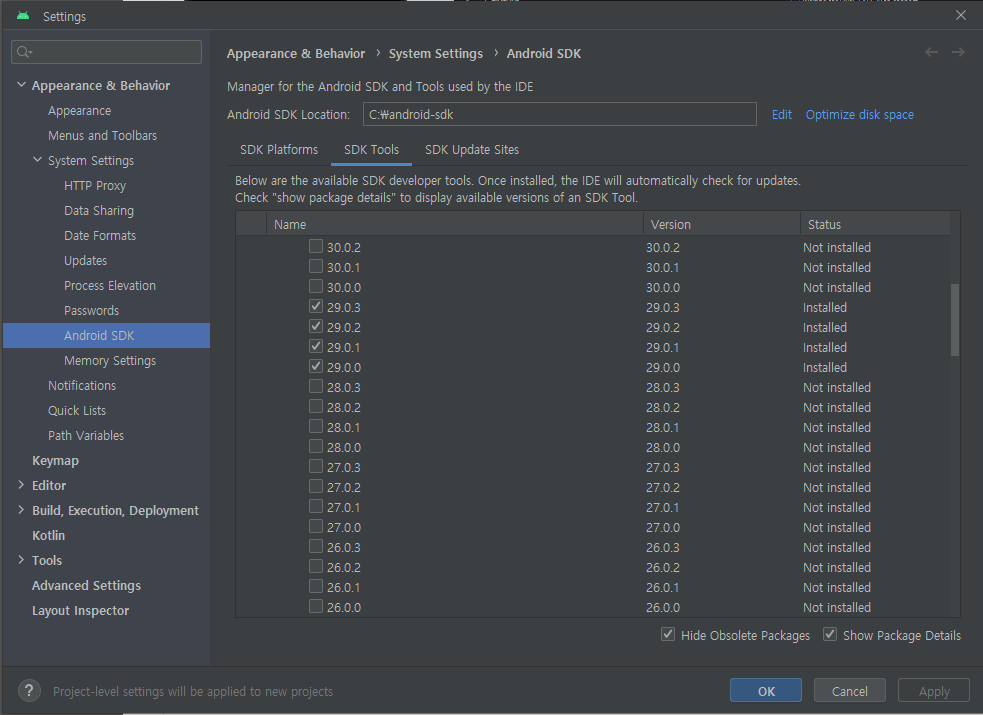Image resolution: width=983 pixels, height=715 pixels.
Task: Uncheck the 29.0.1 checkbox
Action: pos(316,347)
